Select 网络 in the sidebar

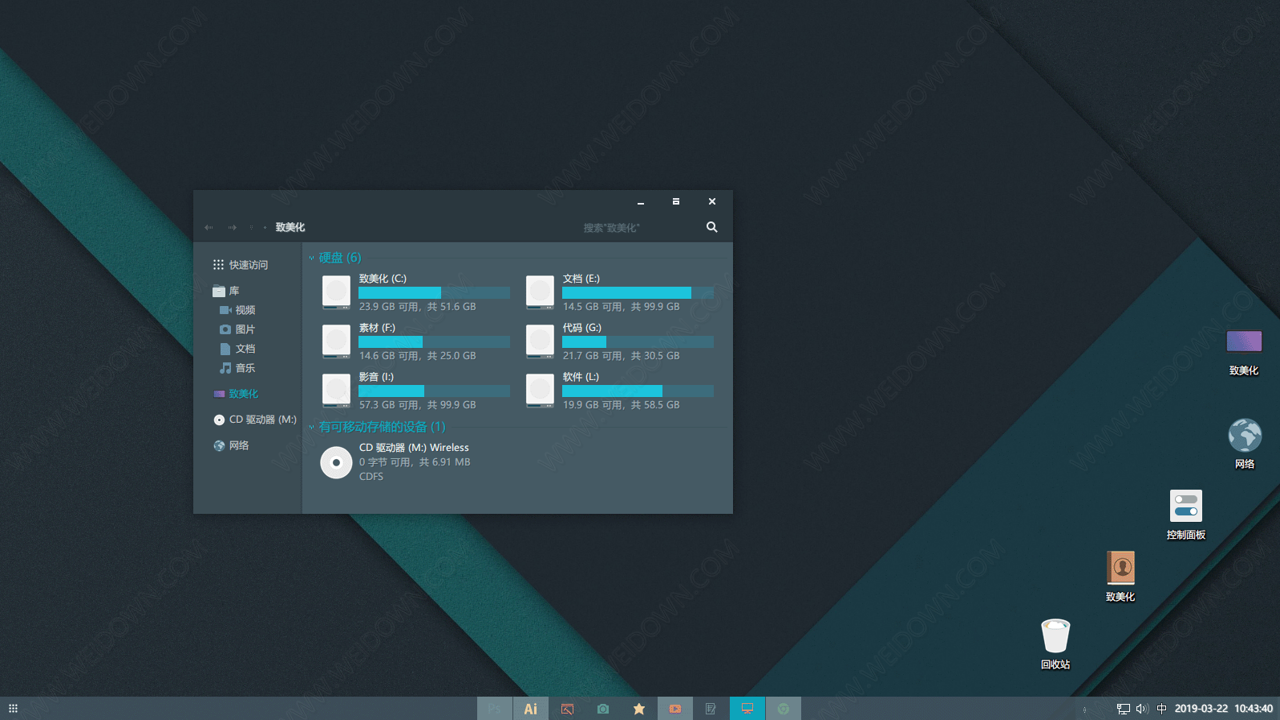click(x=231, y=446)
